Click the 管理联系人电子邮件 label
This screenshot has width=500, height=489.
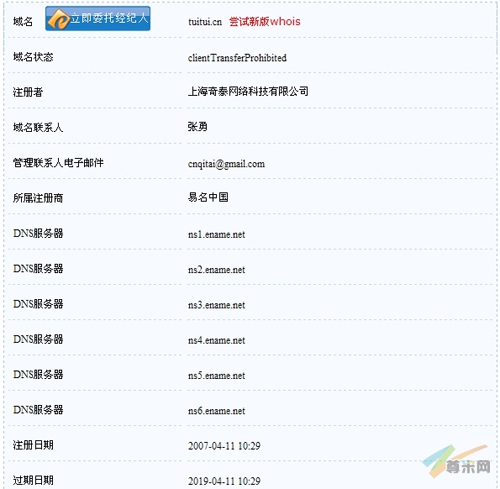58,163
